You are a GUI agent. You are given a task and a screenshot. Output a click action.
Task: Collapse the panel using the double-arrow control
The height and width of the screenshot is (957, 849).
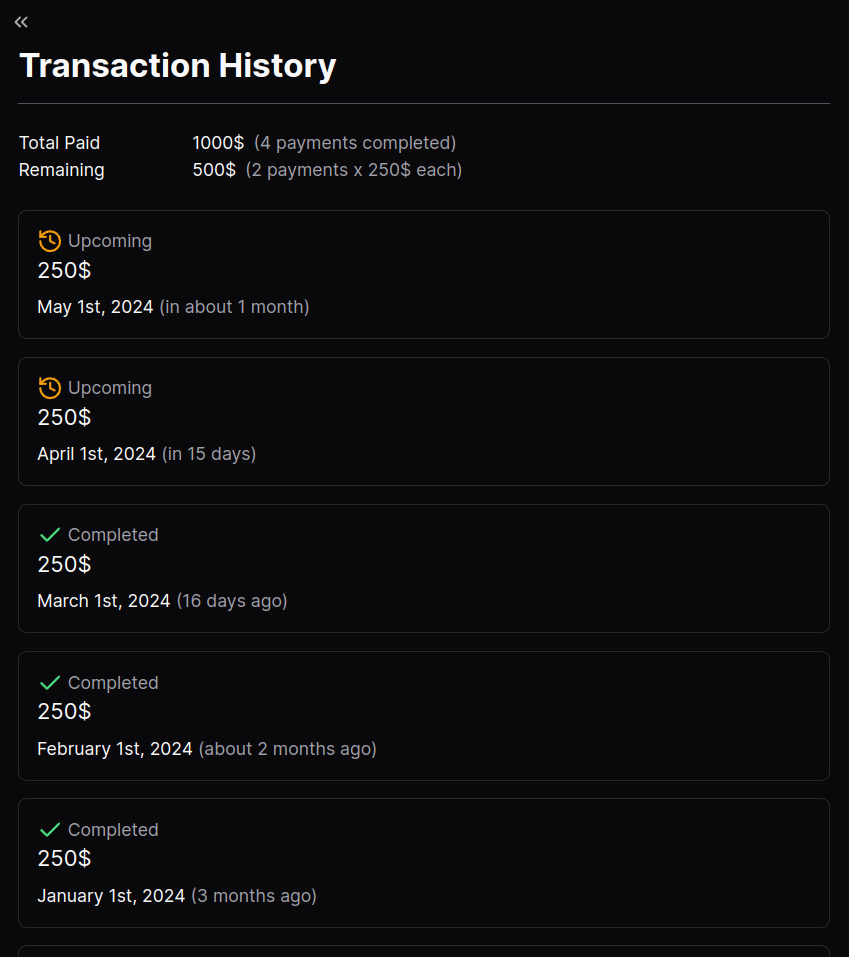(21, 21)
